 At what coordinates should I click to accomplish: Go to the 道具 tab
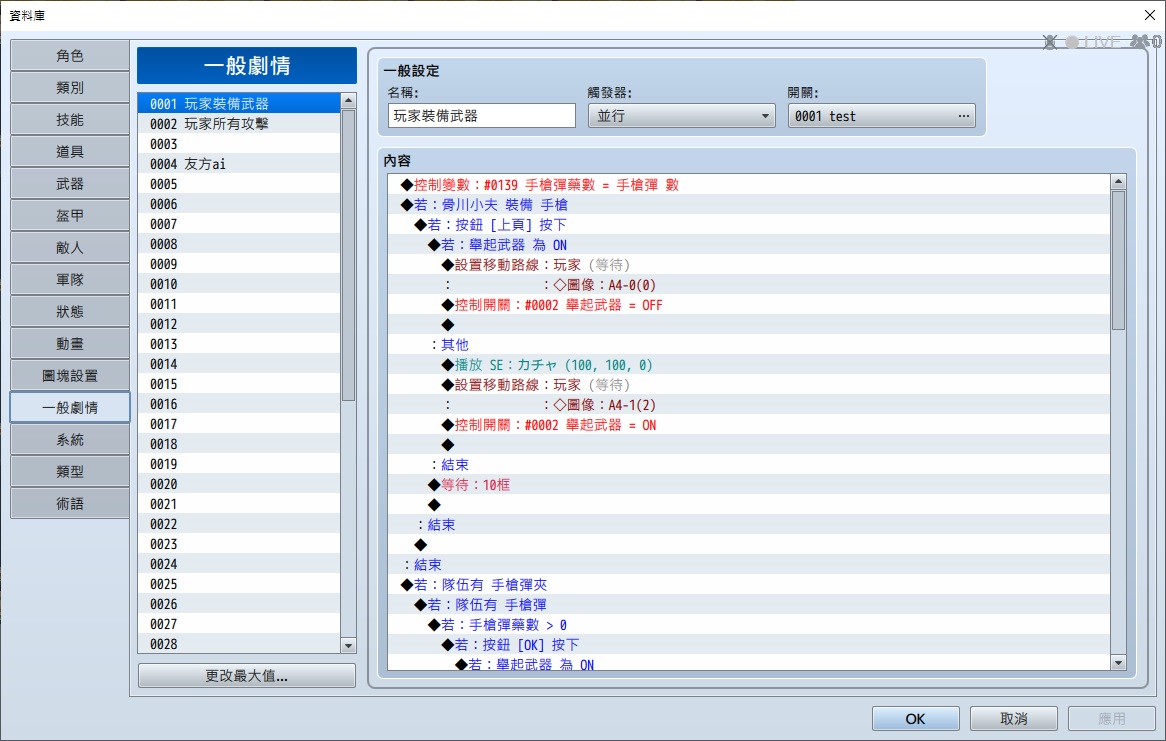tap(70, 152)
